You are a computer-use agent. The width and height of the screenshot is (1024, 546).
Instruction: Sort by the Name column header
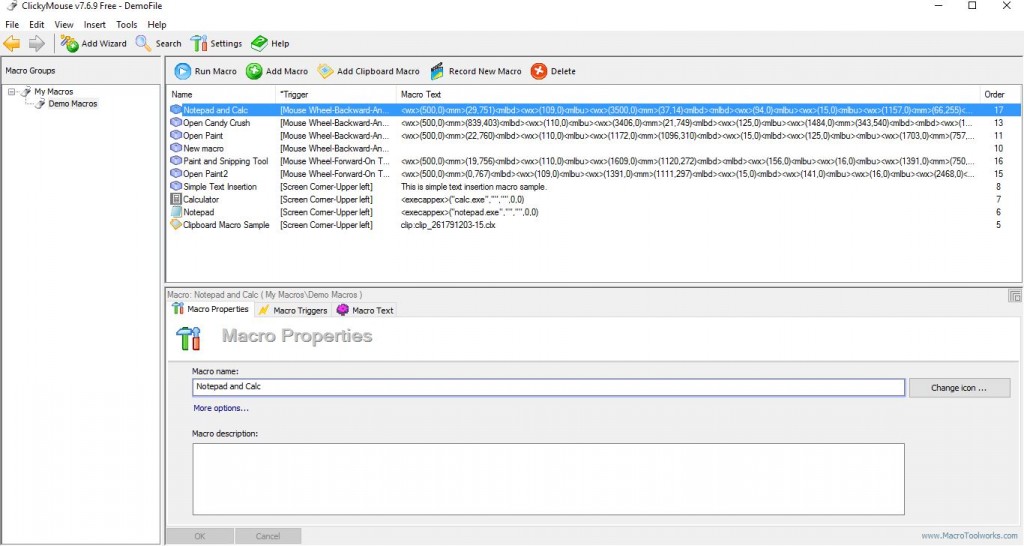[221, 95]
